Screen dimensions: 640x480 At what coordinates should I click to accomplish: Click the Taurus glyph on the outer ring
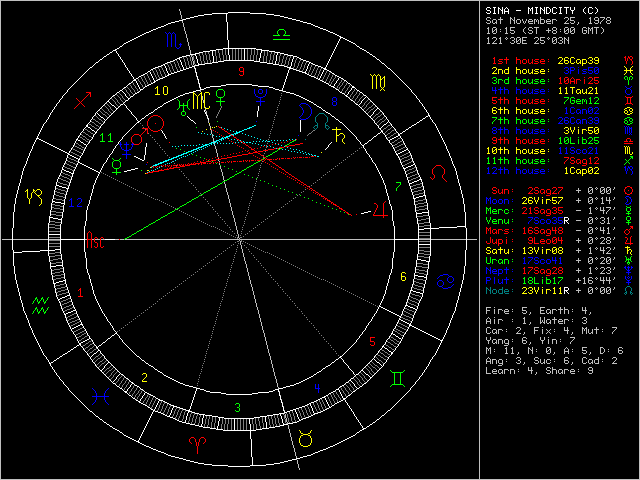[x=304, y=436]
